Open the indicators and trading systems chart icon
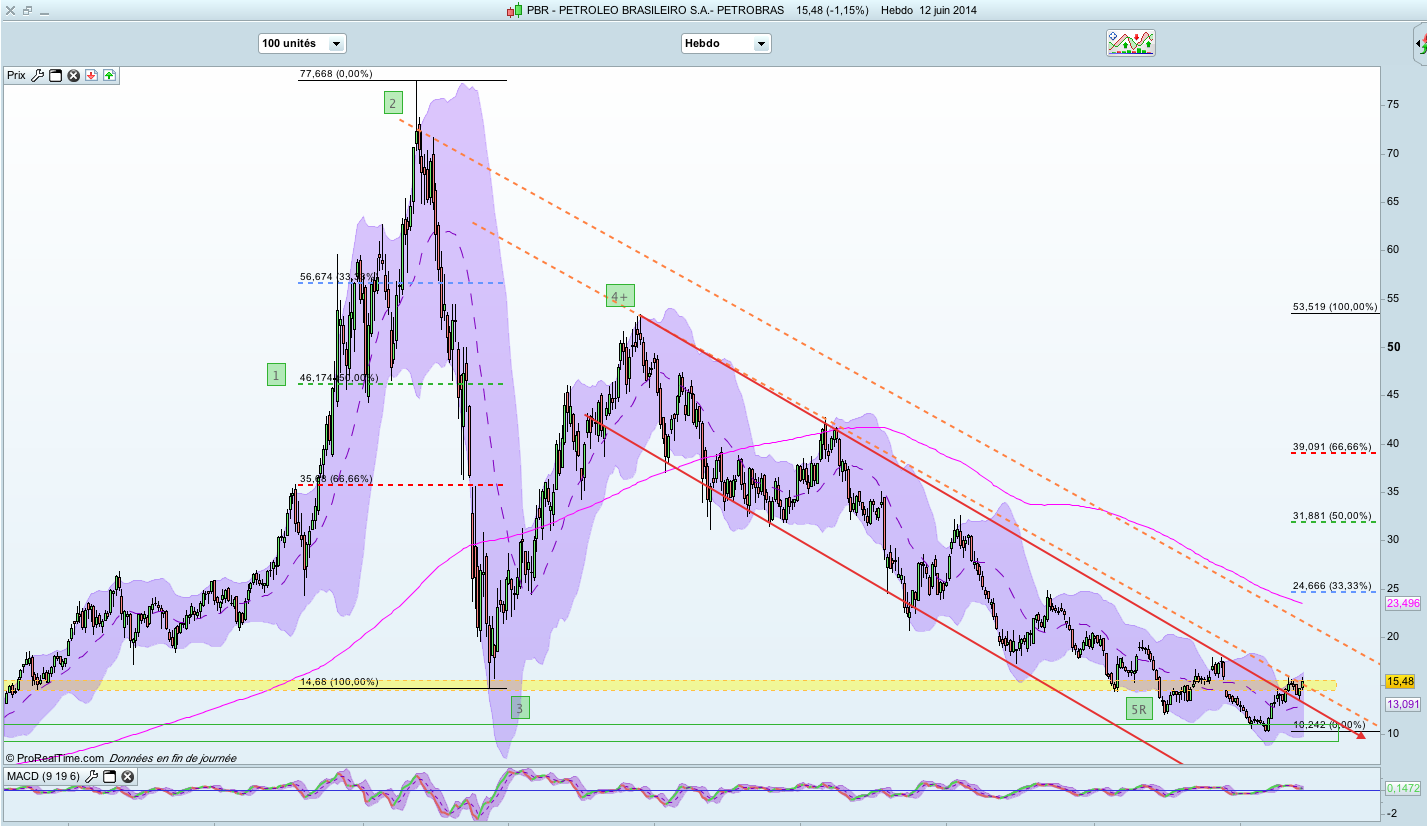 click(1131, 42)
